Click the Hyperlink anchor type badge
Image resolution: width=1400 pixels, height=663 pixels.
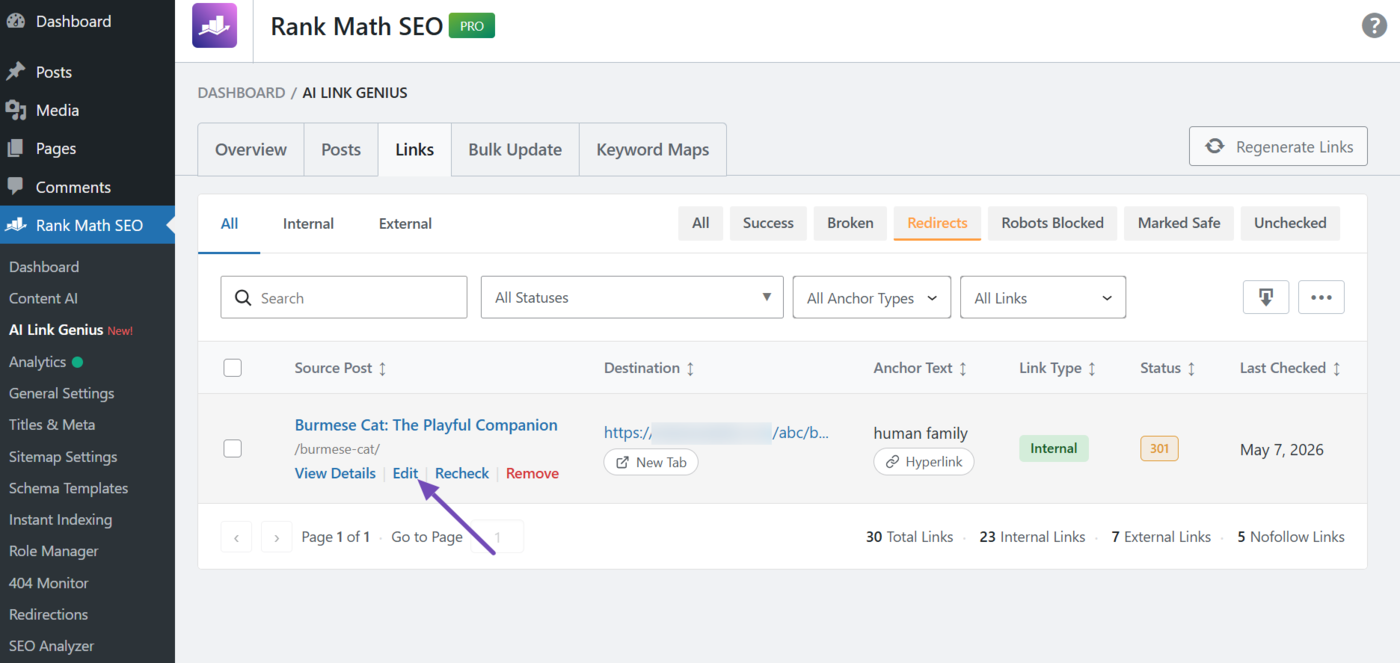point(924,462)
